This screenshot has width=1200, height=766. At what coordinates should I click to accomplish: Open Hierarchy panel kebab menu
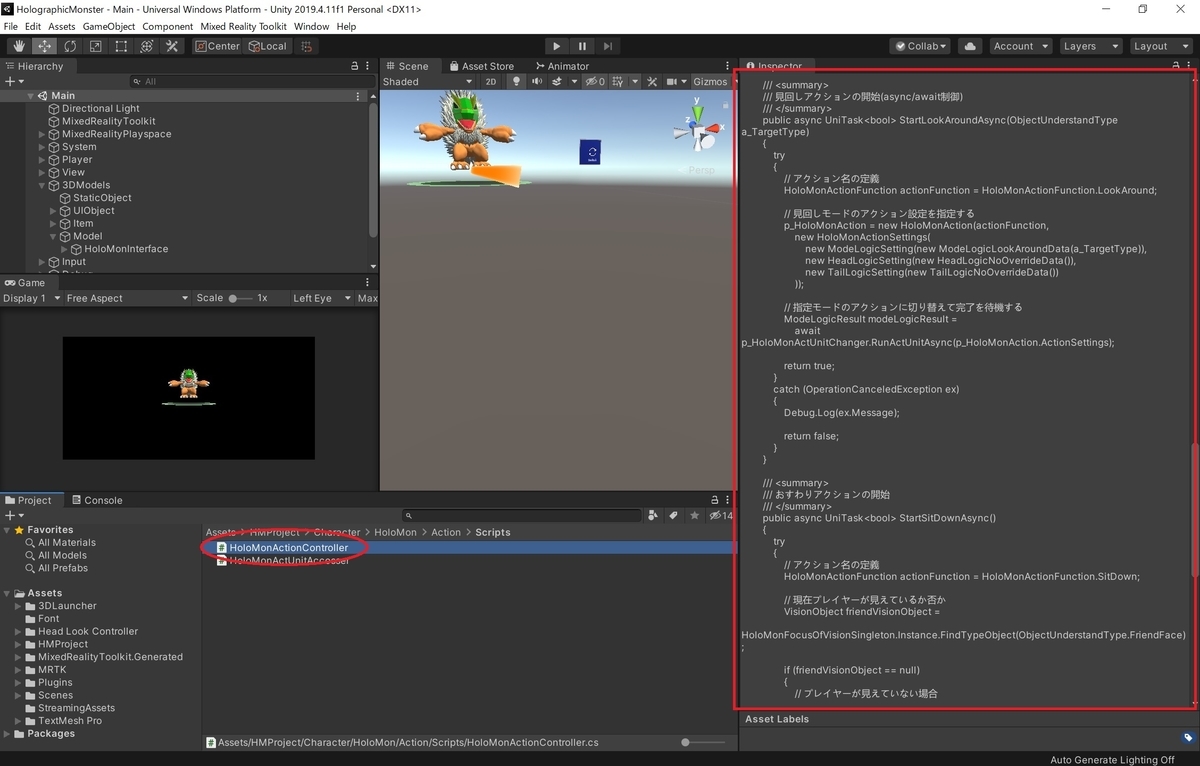coord(369,66)
